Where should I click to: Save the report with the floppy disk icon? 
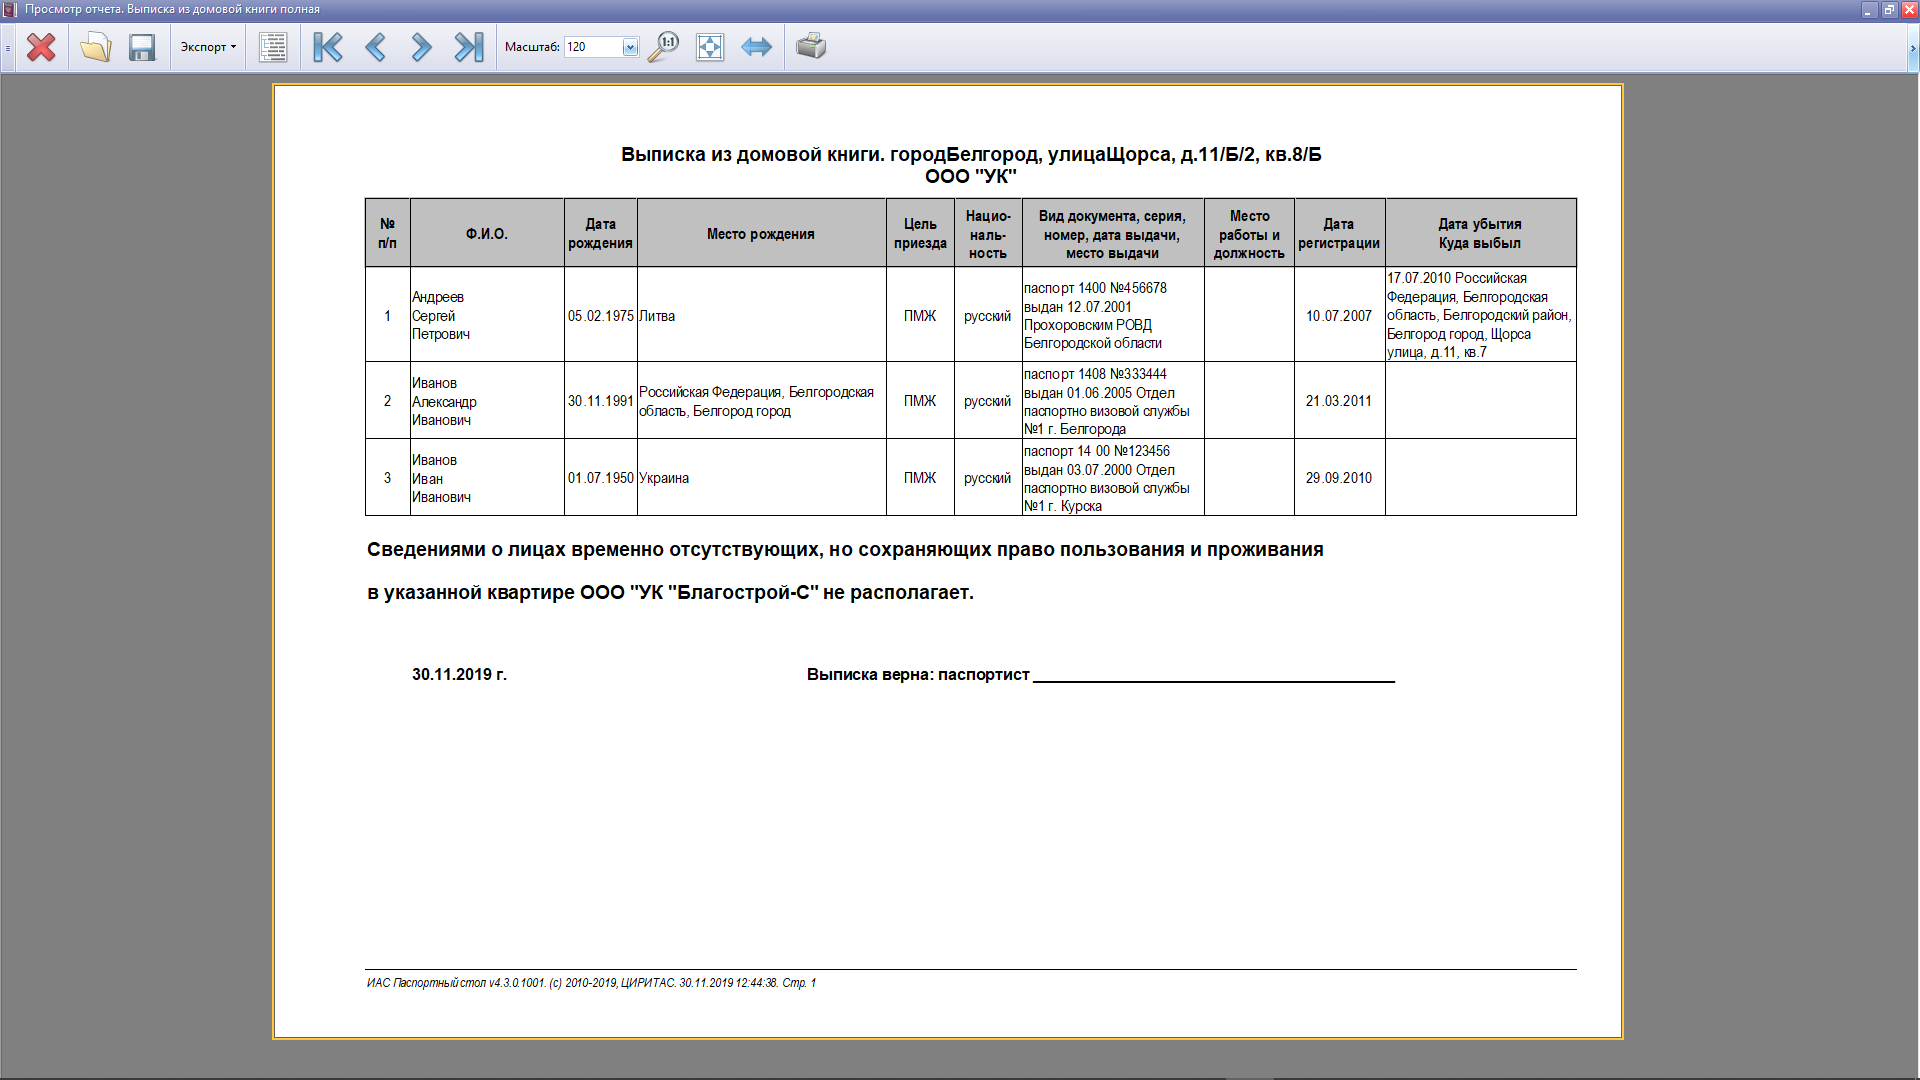point(142,47)
